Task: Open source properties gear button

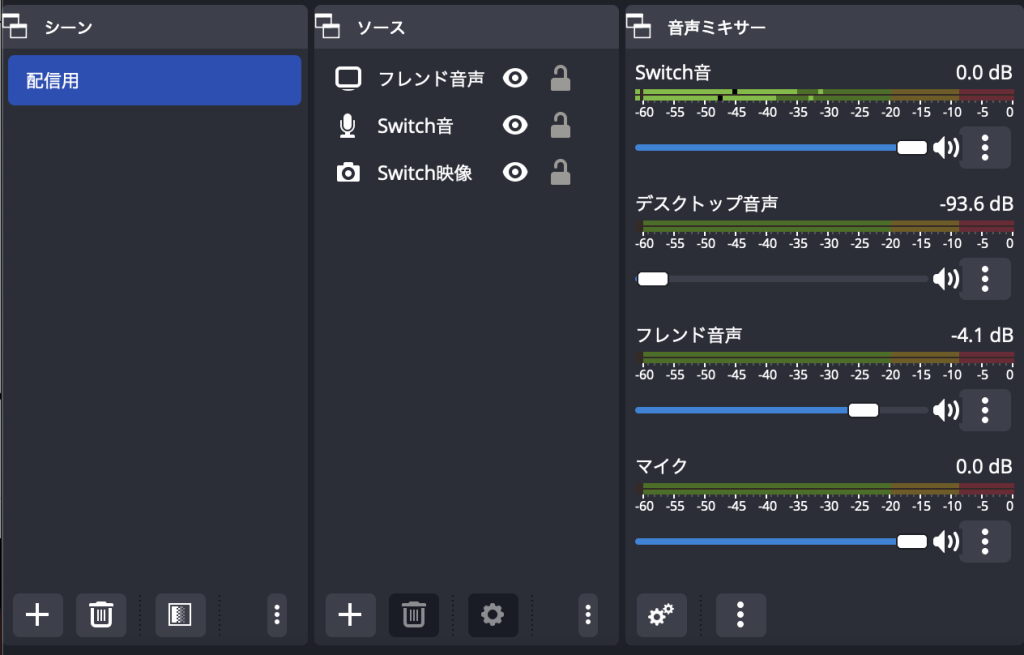Action: point(492,615)
